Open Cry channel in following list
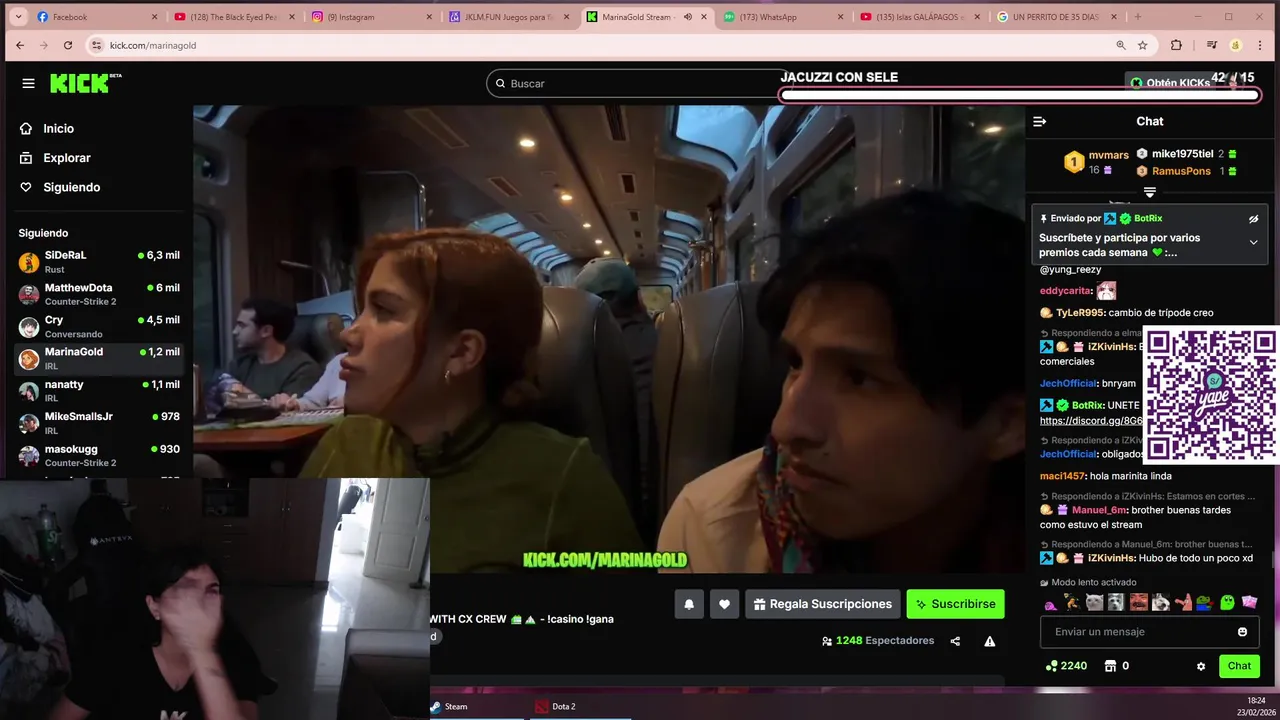Viewport: 1280px width, 720px height. point(98,327)
